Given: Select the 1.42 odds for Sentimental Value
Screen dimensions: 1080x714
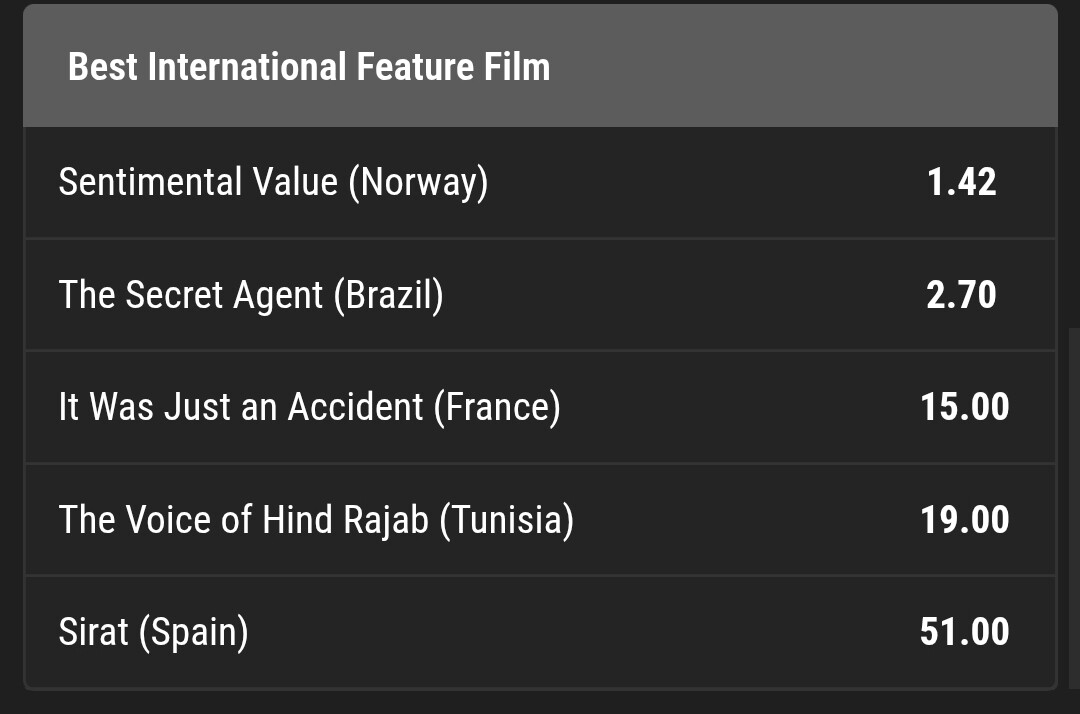Looking at the screenshot, I should point(961,183).
